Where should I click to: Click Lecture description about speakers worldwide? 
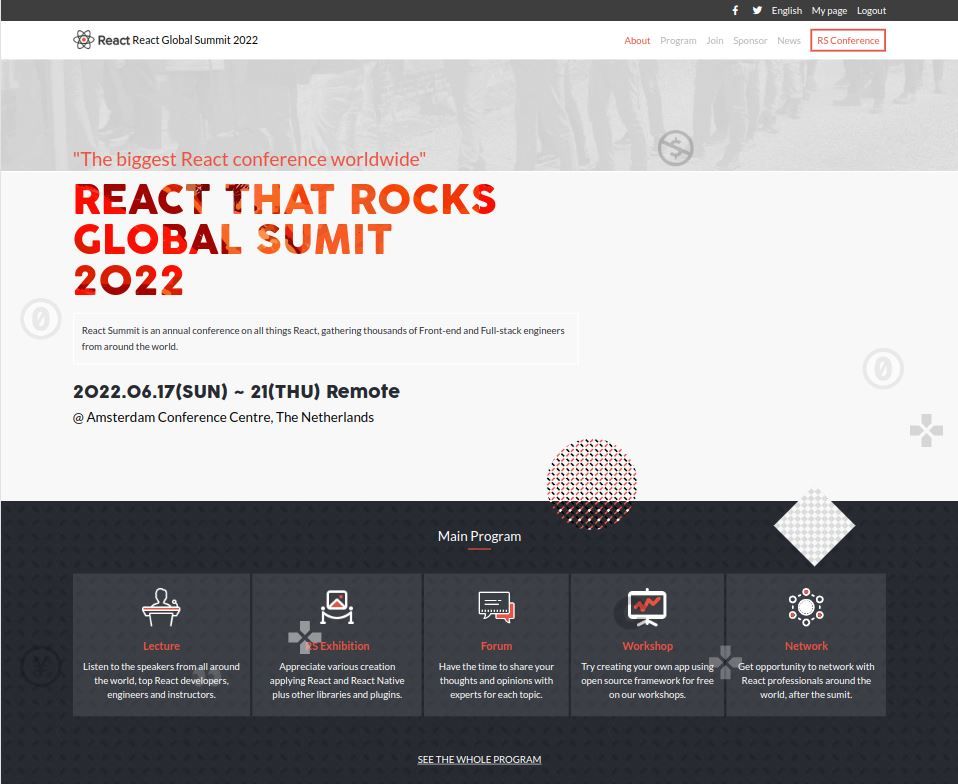[161, 680]
